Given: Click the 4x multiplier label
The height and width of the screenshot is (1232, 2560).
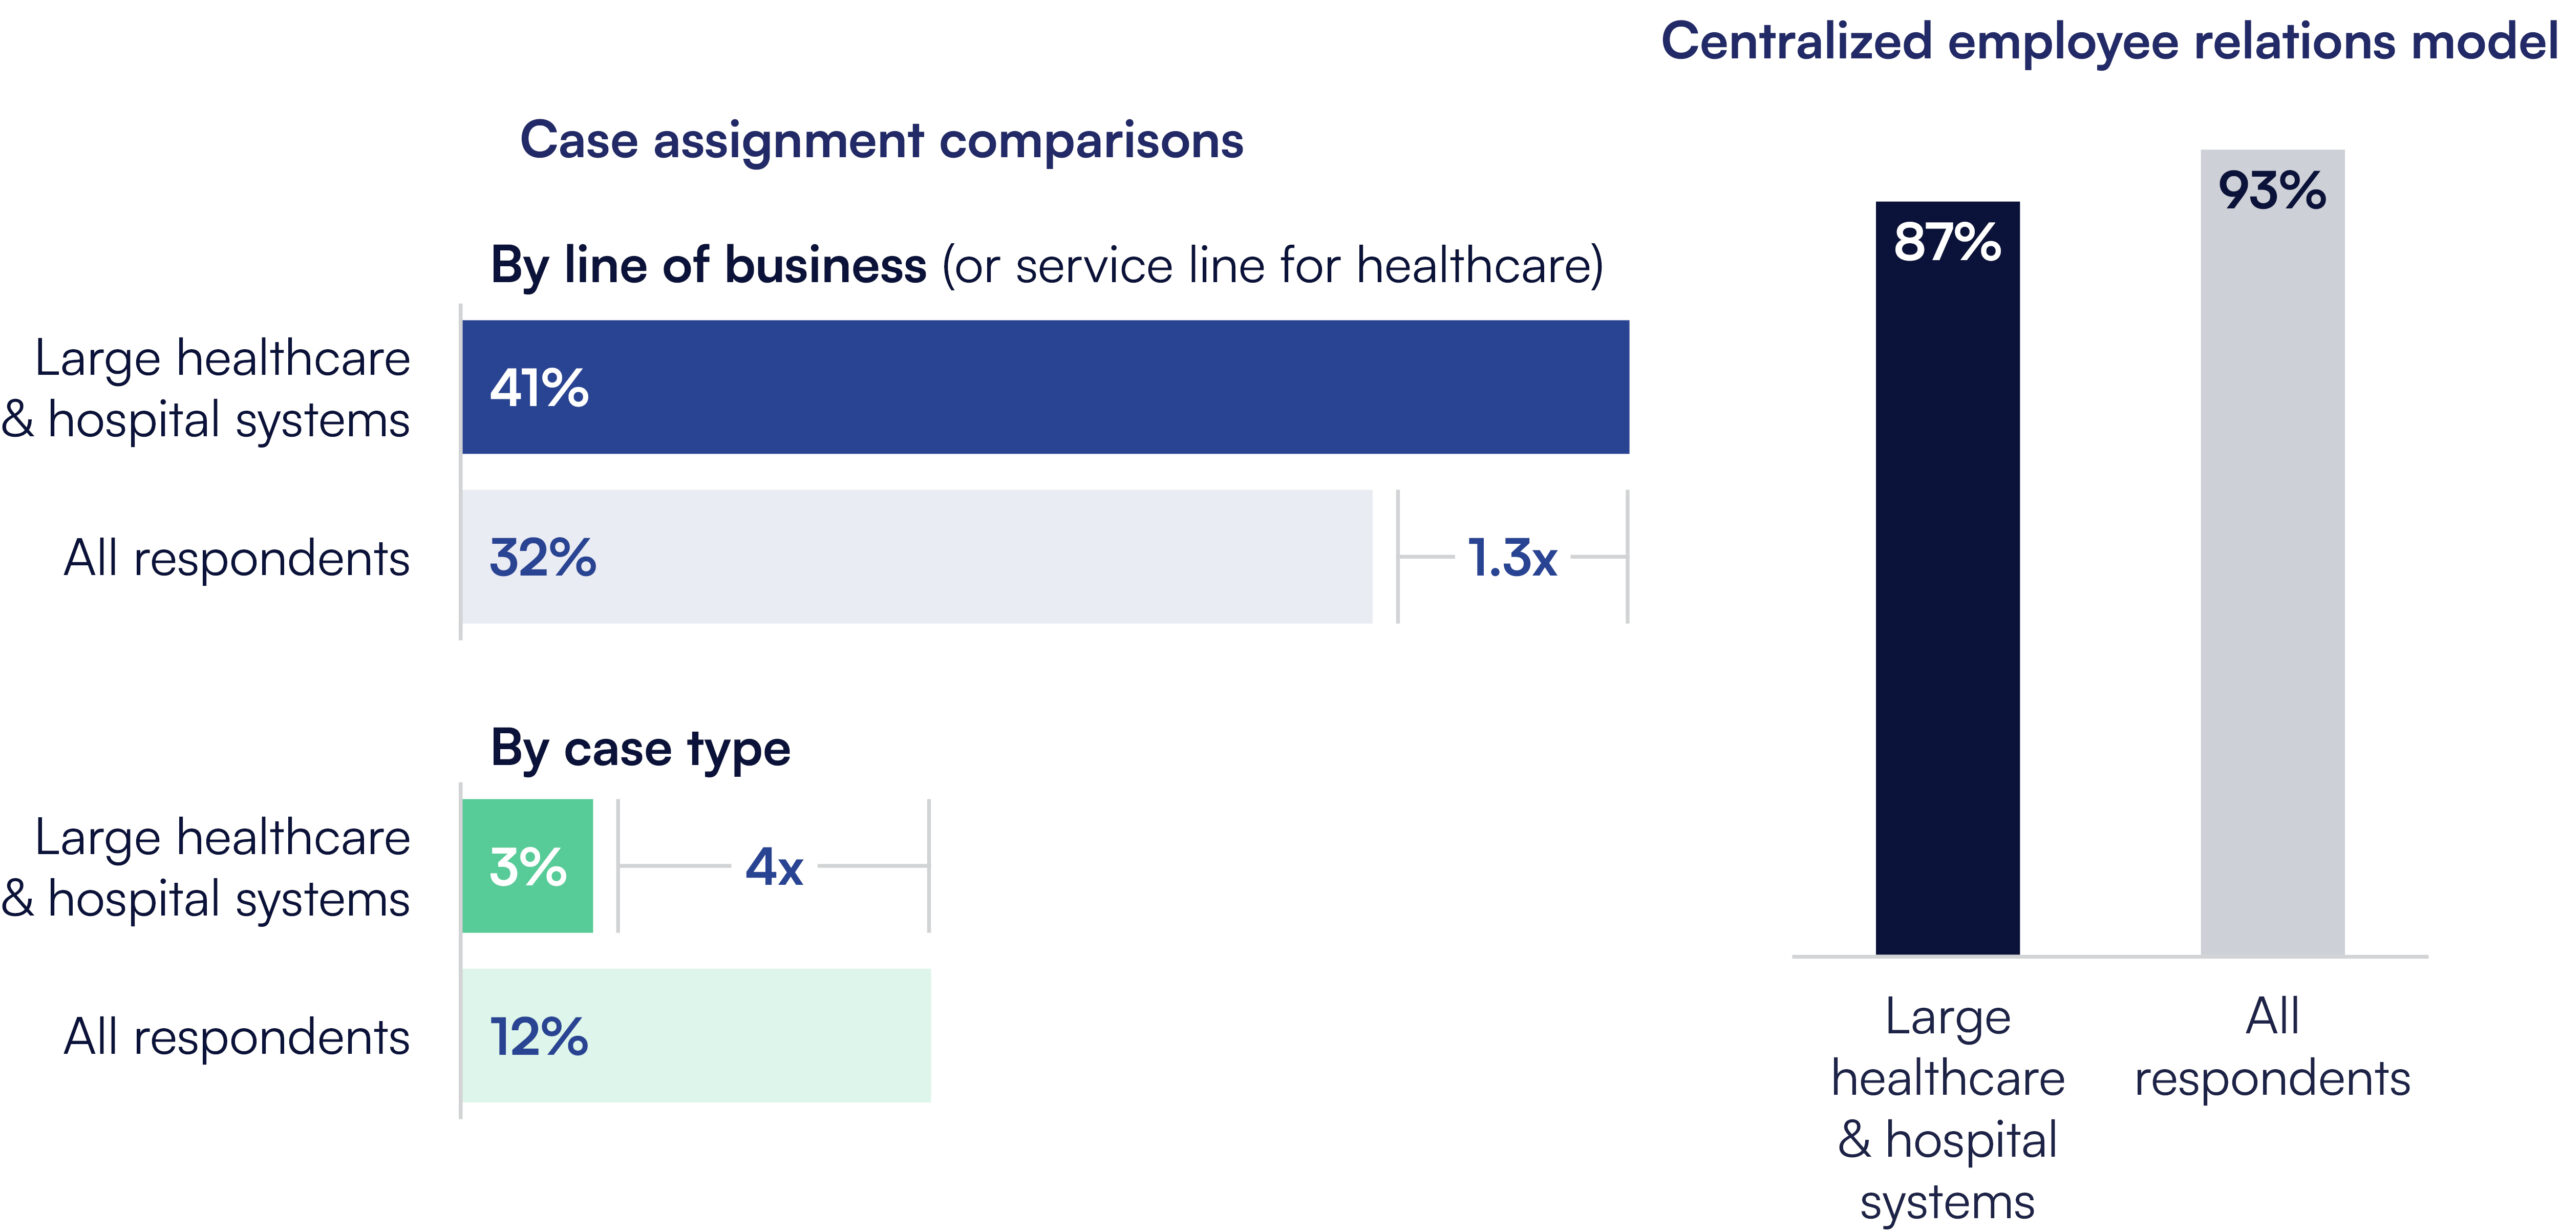Looking at the screenshot, I should pyautogui.click(x=774, y=867).
